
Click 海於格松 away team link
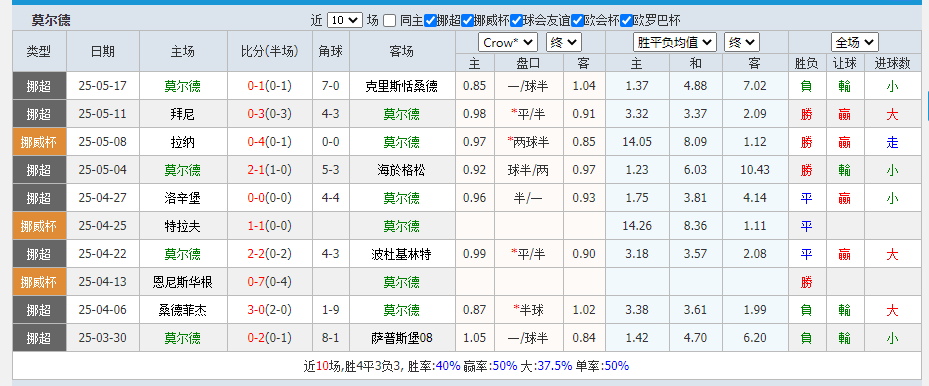(402, 171)
